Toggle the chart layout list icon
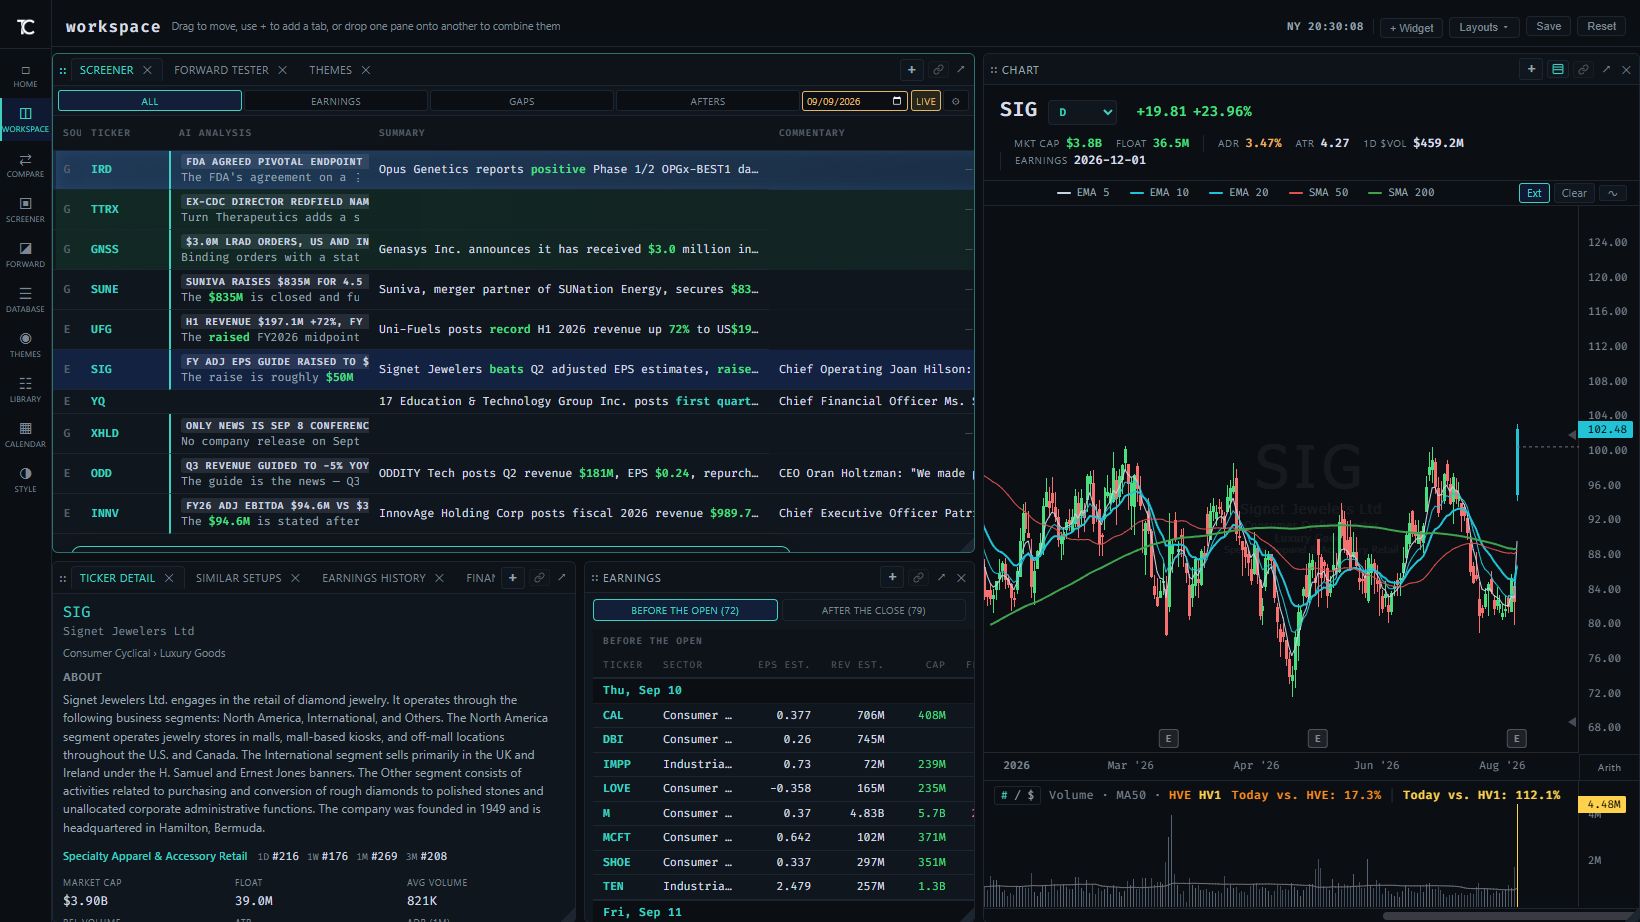The image size is (1640, 922). (x=1557, y=70)
